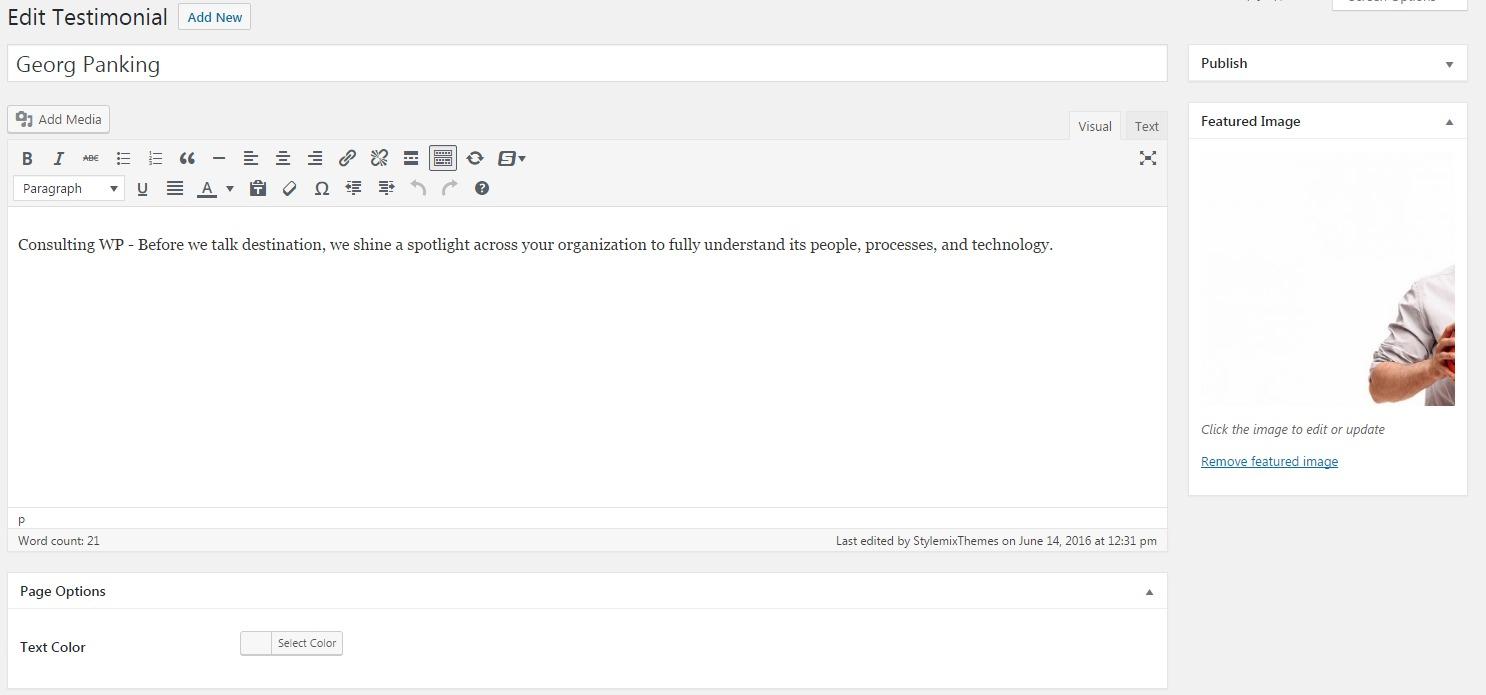Switch to the Text editor tab
The height and width of the screenshot is (695, 1486).
coord(1146,126)
